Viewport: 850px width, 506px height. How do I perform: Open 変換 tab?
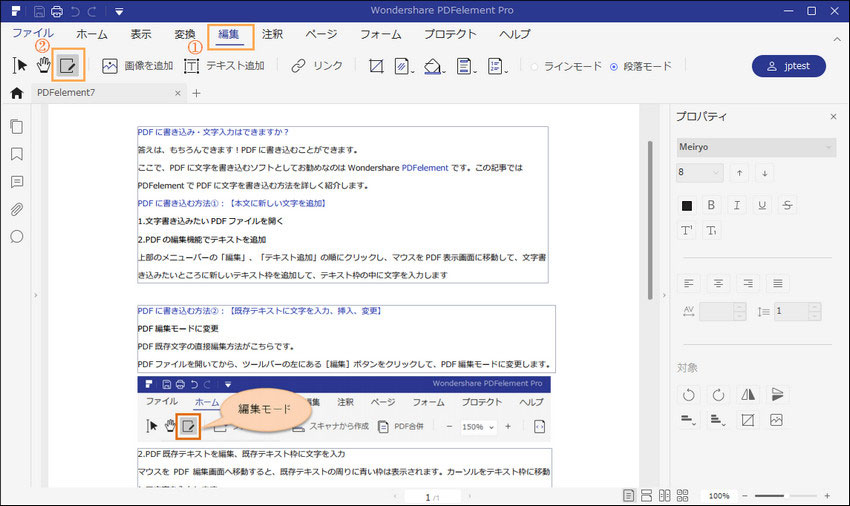click(x=184, y=34)
